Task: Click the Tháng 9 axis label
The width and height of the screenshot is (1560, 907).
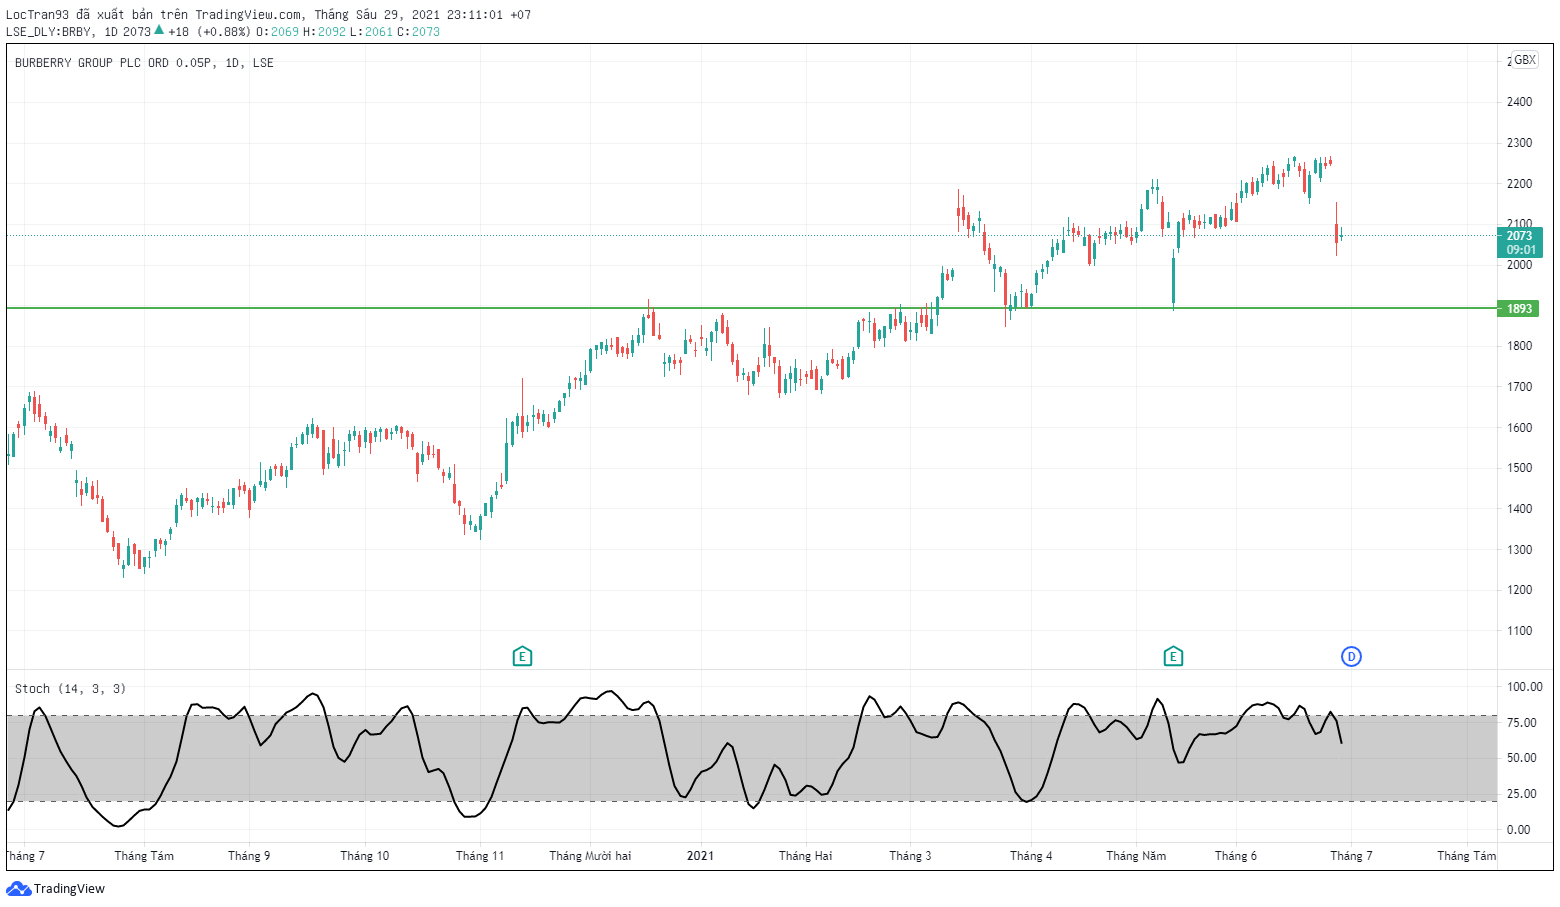Action: [249, 856]
